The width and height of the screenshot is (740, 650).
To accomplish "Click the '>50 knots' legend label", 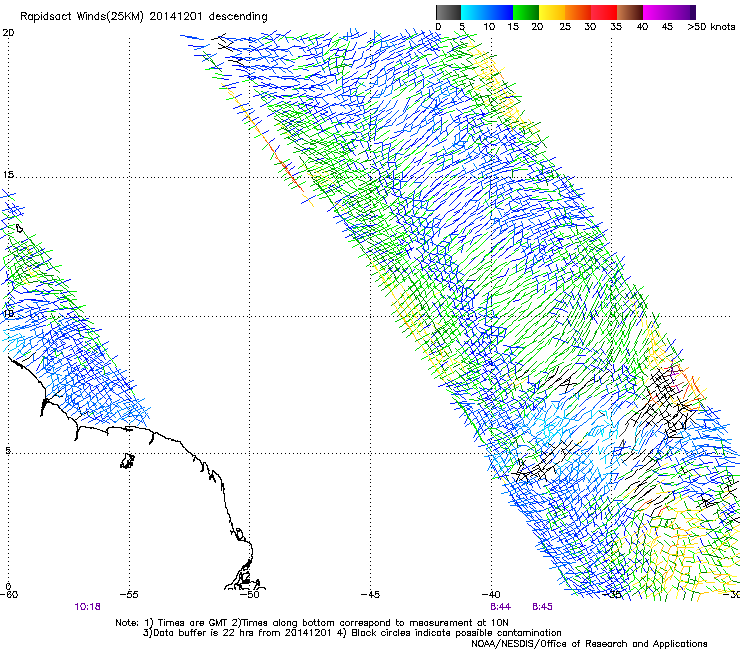I will coord(711,26).
